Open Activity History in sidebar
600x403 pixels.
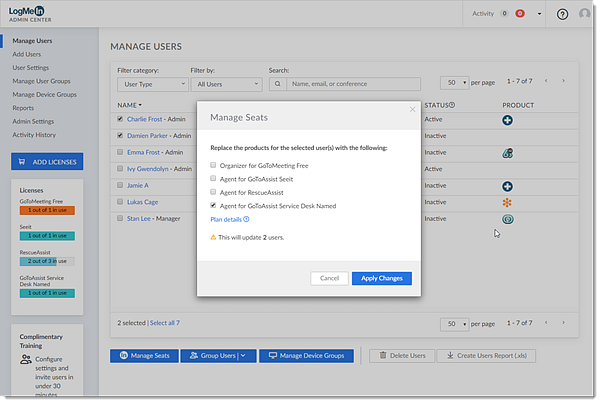[x=34, y=135]
